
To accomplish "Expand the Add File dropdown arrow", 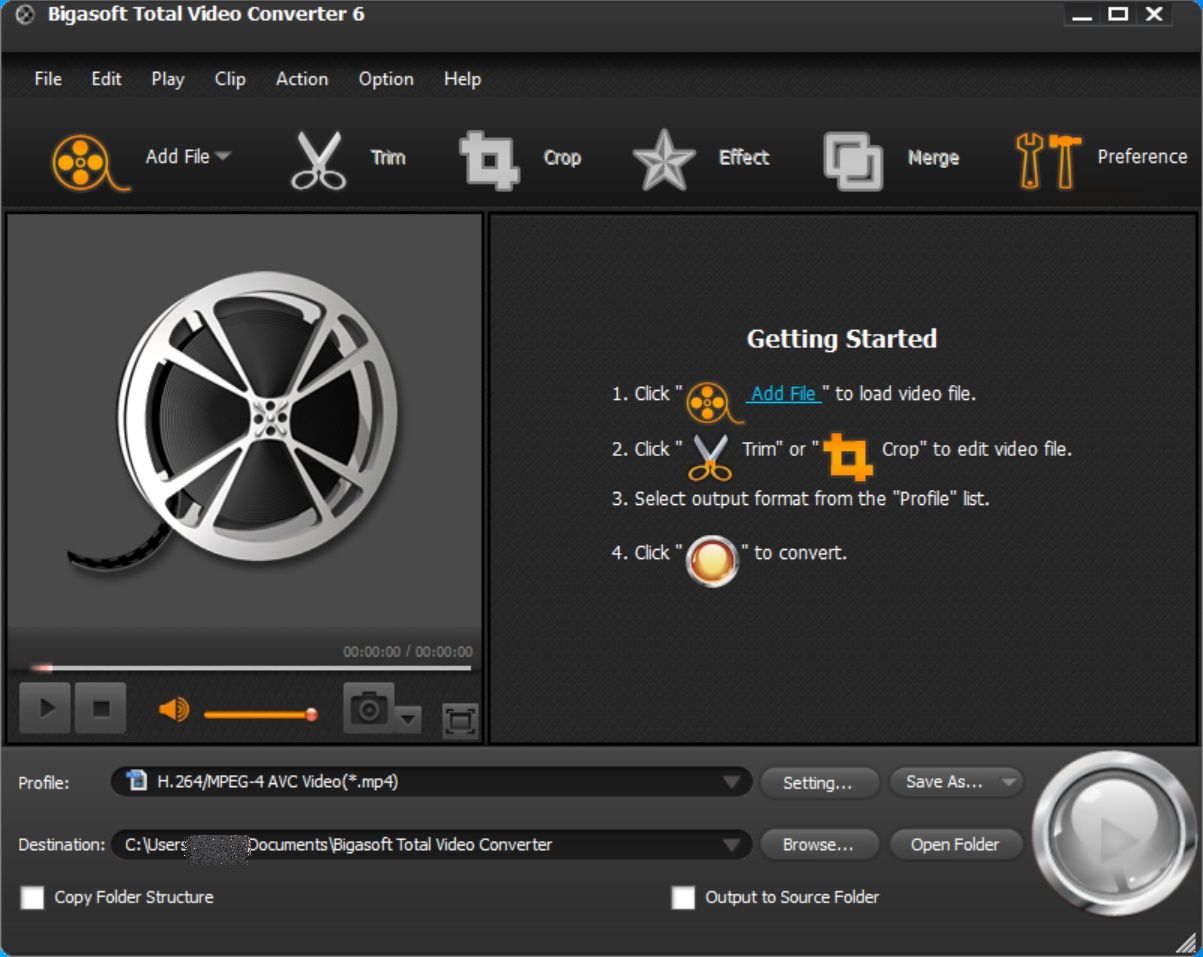I will tap(223, 156).
